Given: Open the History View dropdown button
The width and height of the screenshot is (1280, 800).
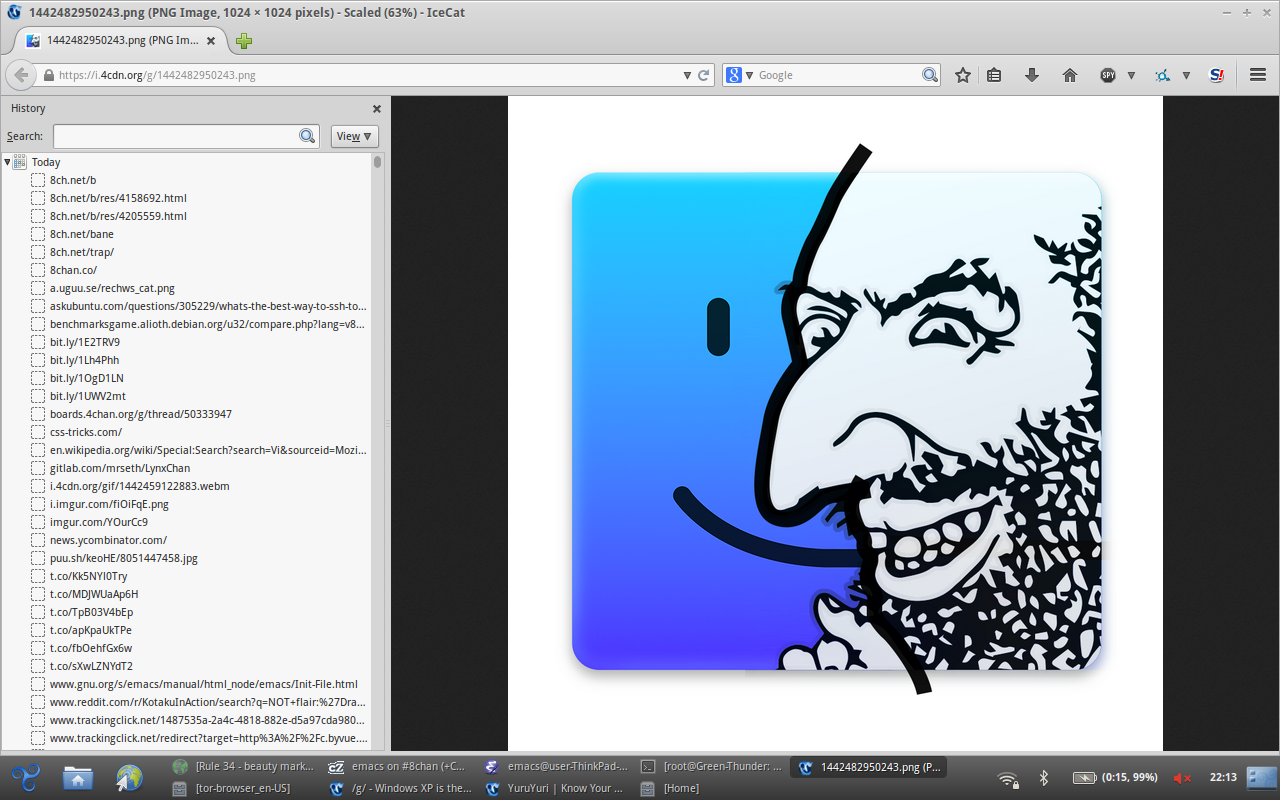Looking at the screenshot, I should click(x=355, y=136).
